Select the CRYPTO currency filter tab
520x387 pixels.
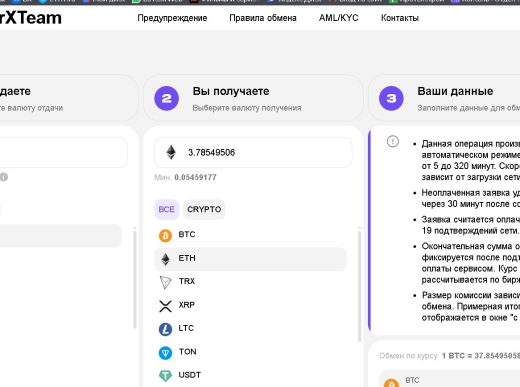[x=204, y=209]
